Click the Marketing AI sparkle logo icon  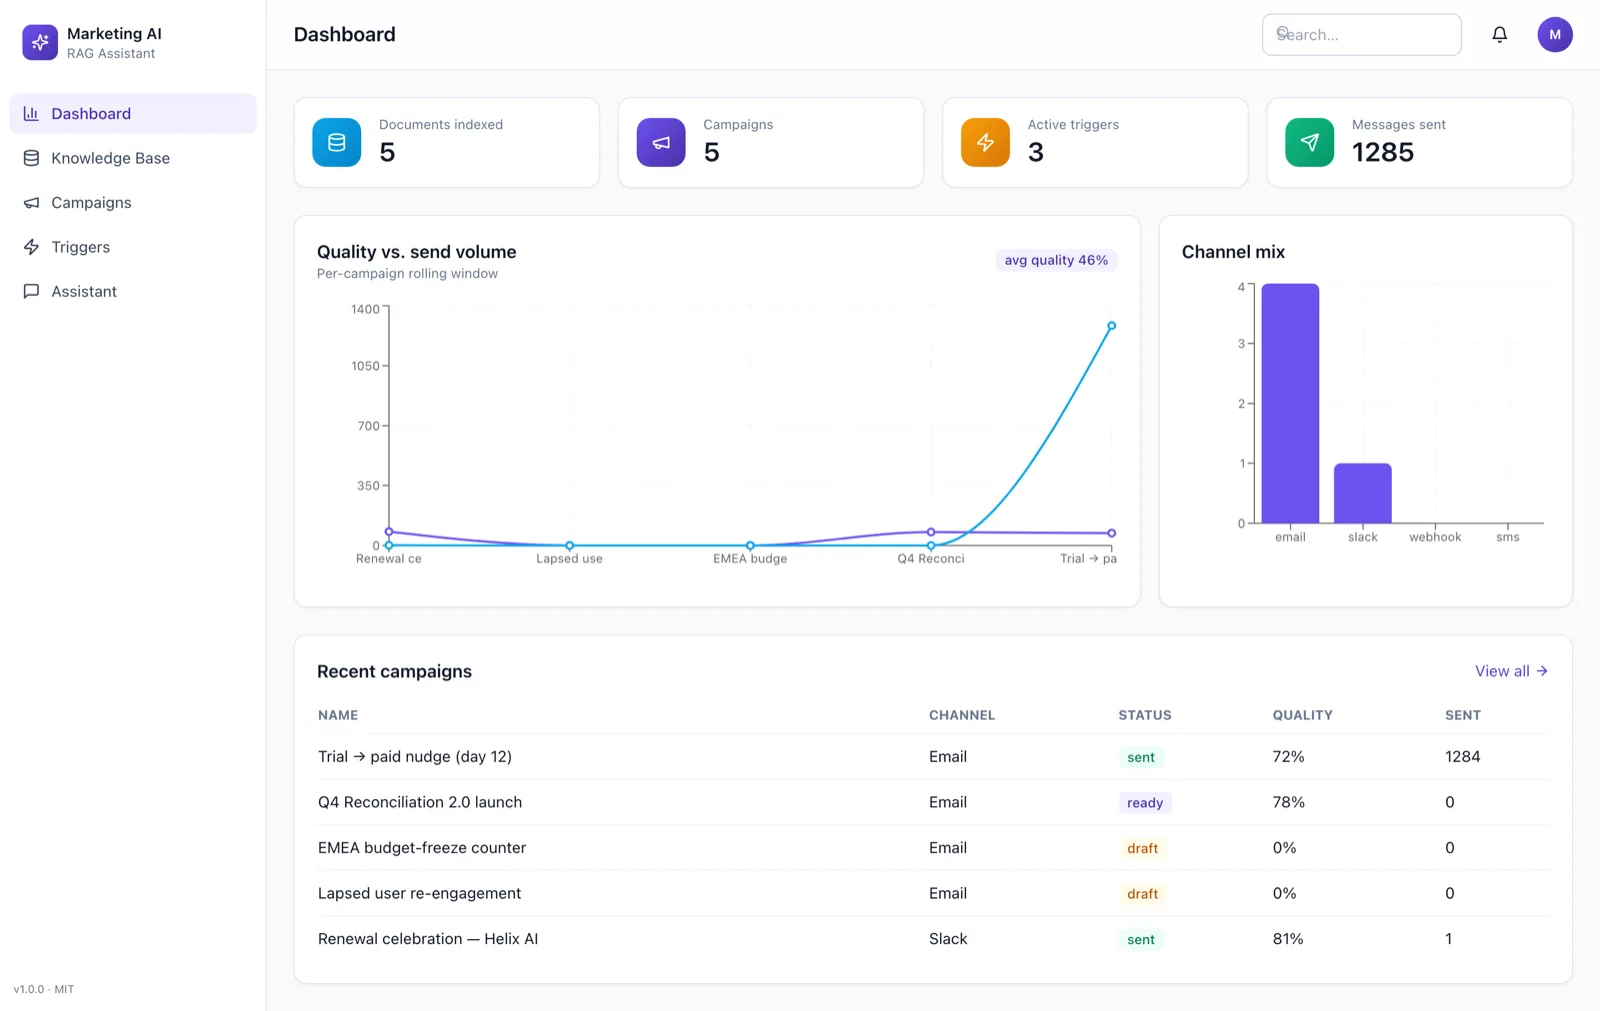click(40, 42)
